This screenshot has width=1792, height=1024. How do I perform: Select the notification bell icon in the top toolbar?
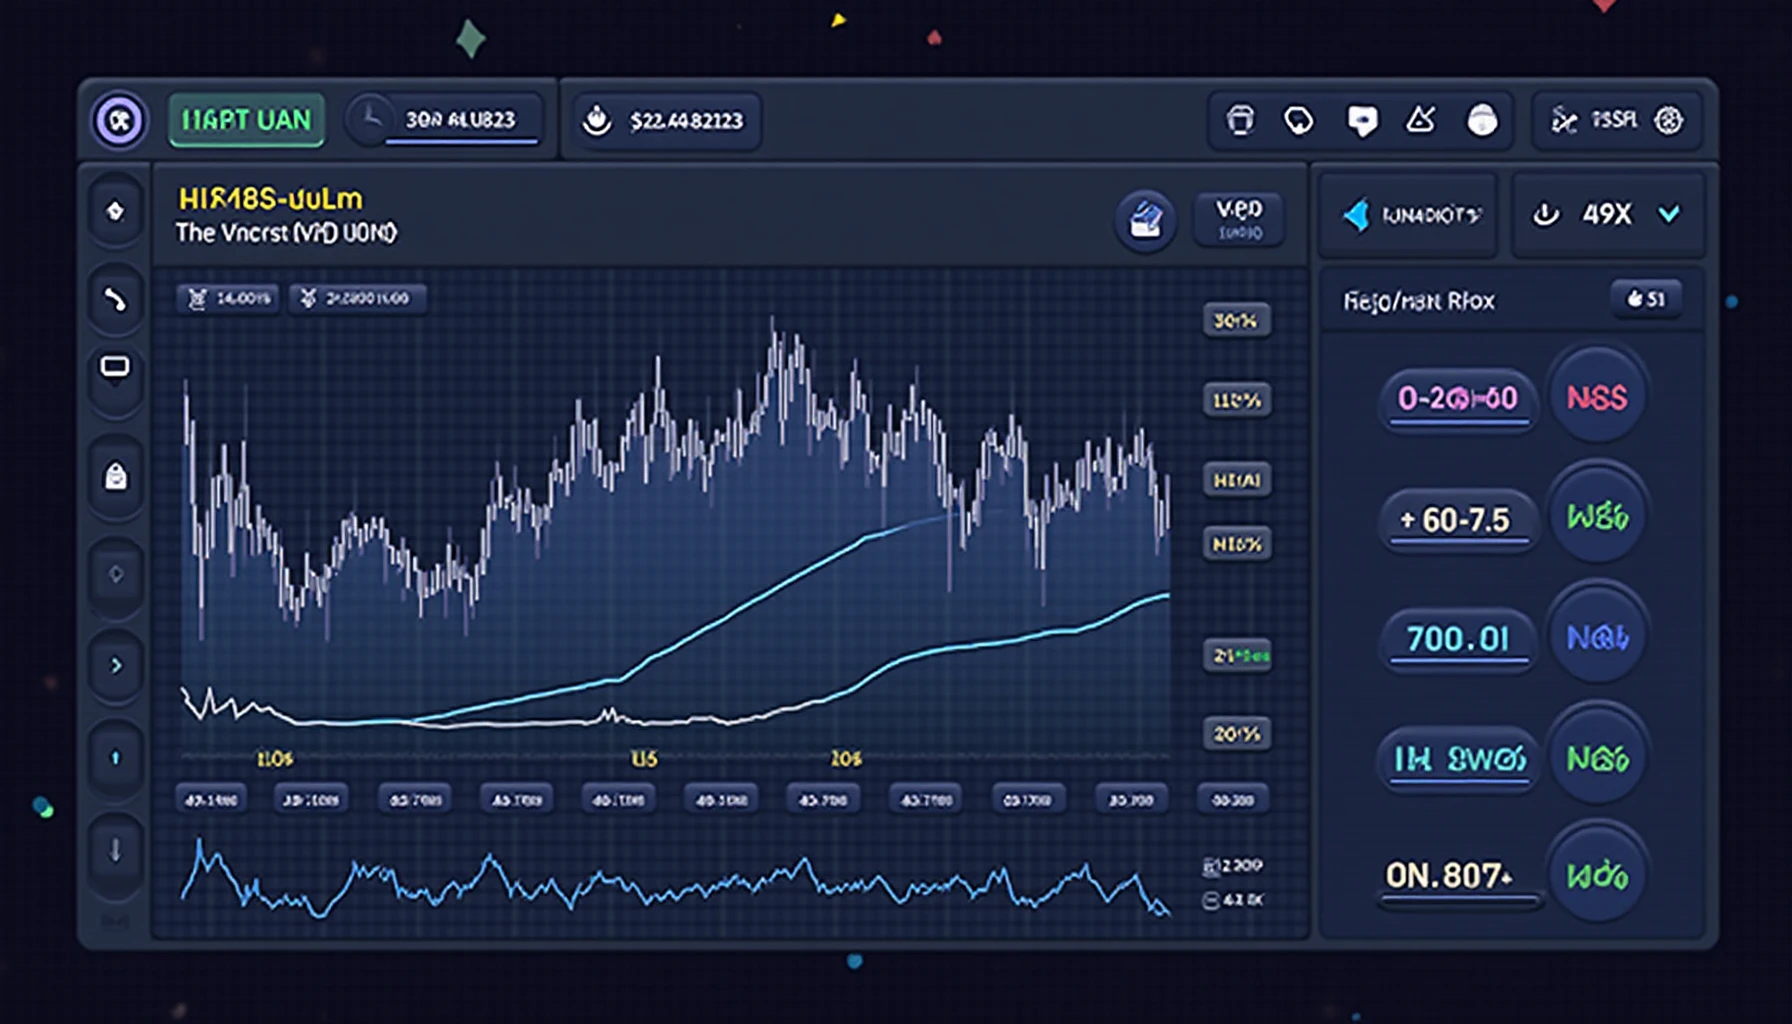click(1240, 121)
